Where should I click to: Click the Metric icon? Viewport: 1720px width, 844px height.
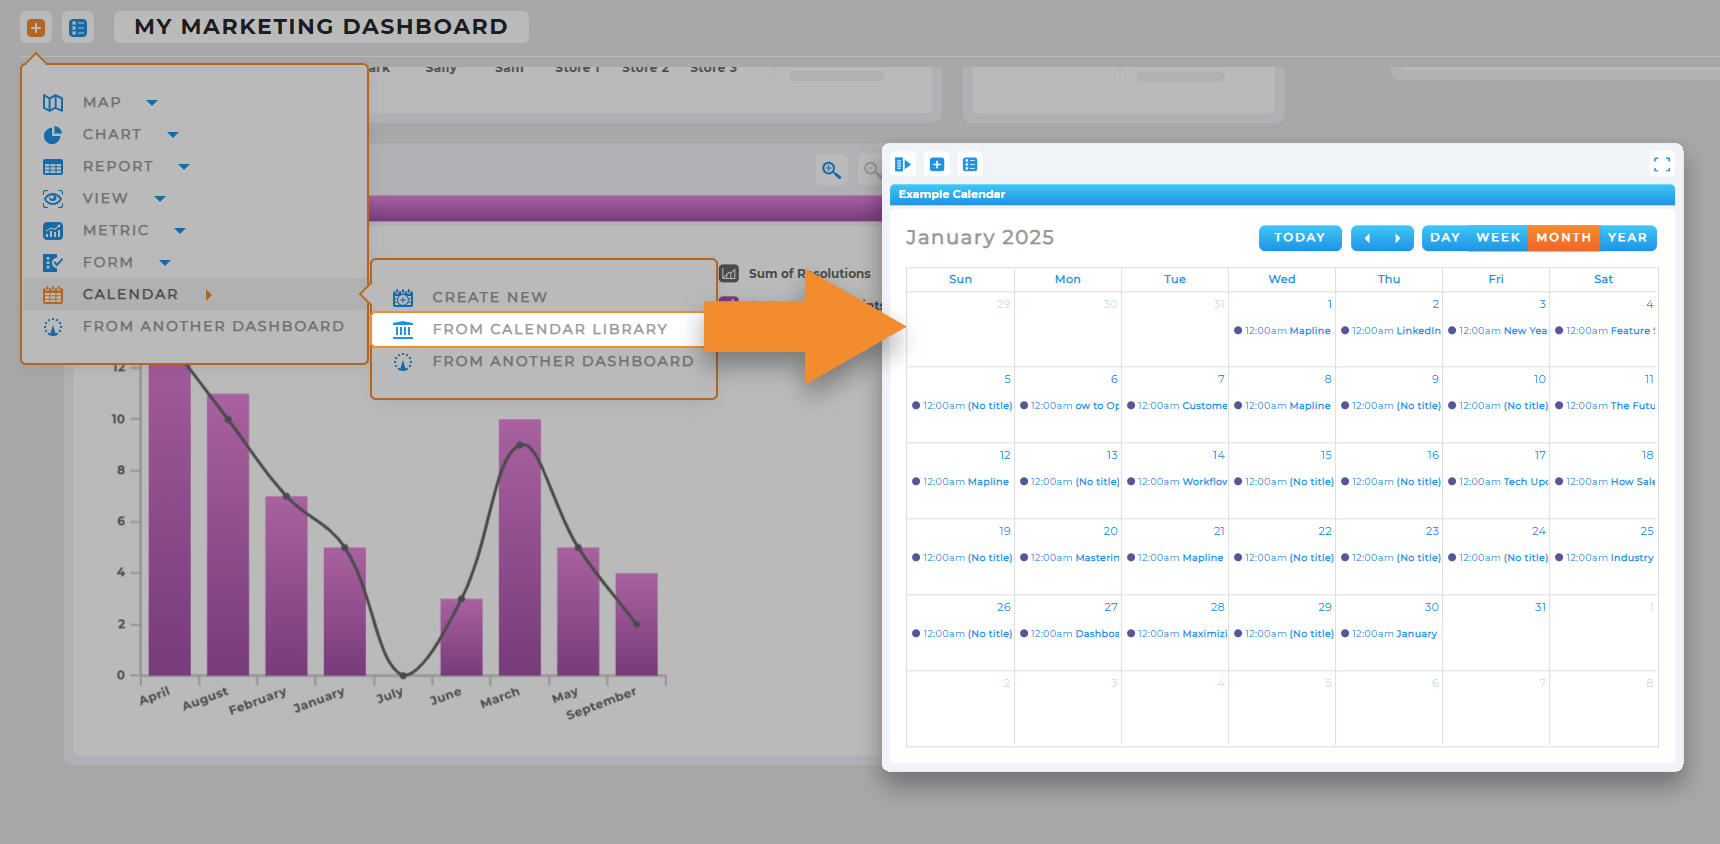click(53, 231)
